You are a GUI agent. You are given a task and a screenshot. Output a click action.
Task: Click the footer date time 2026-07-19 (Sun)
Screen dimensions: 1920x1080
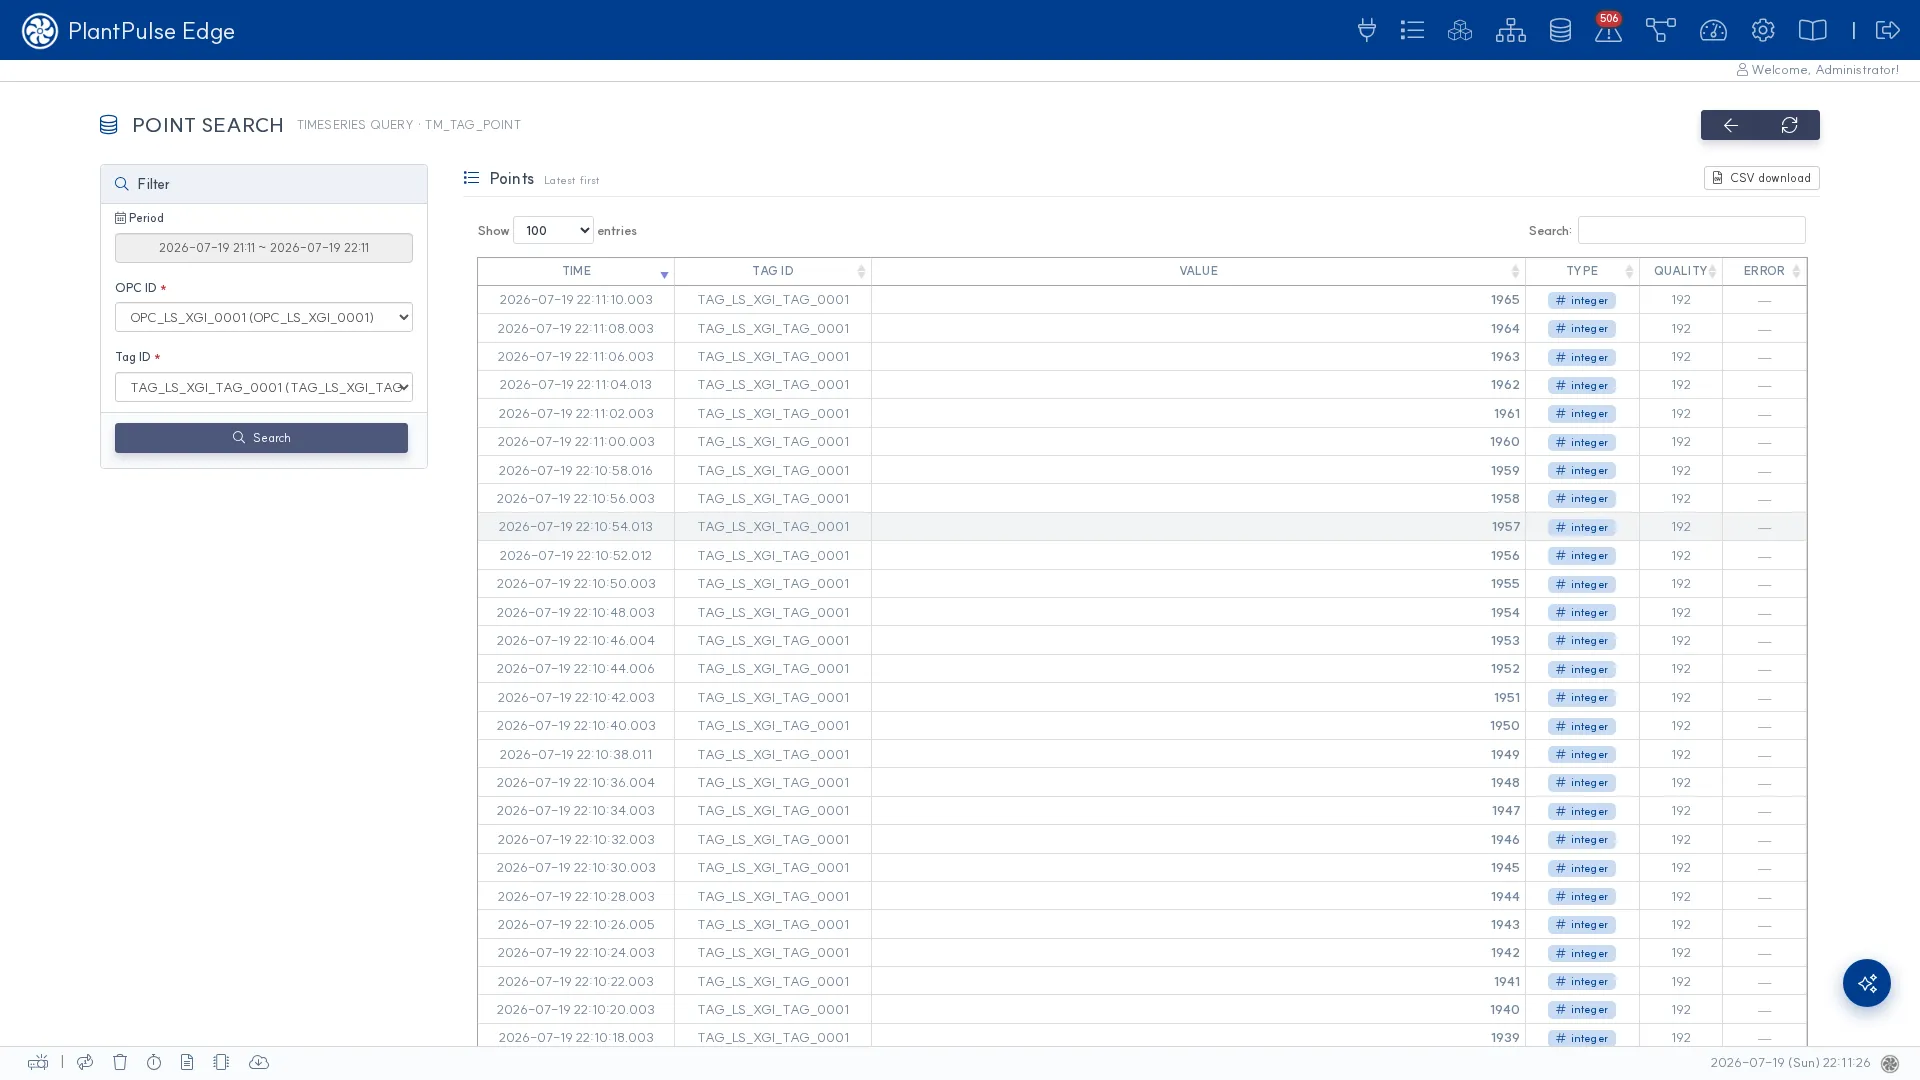(1790, 1064)
